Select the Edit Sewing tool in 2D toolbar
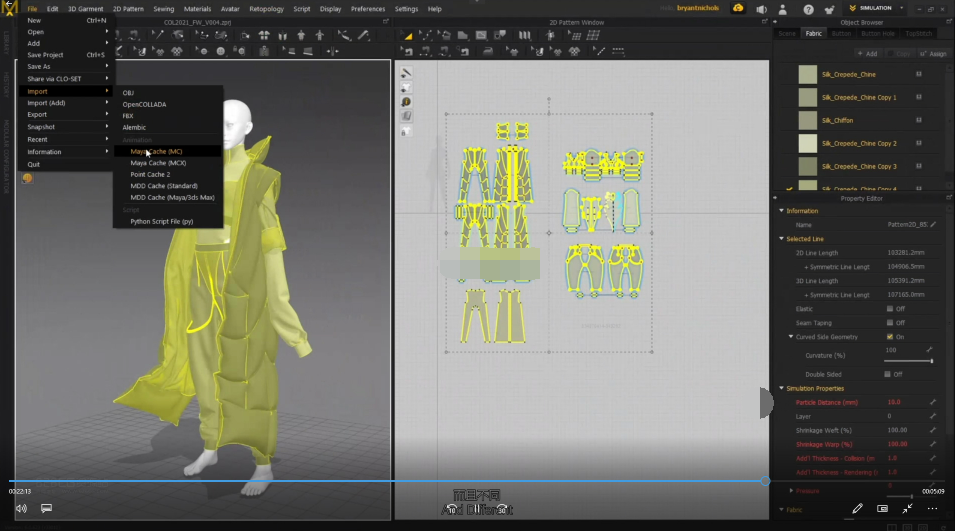955x531 pixels. click(x=408, y=52)
